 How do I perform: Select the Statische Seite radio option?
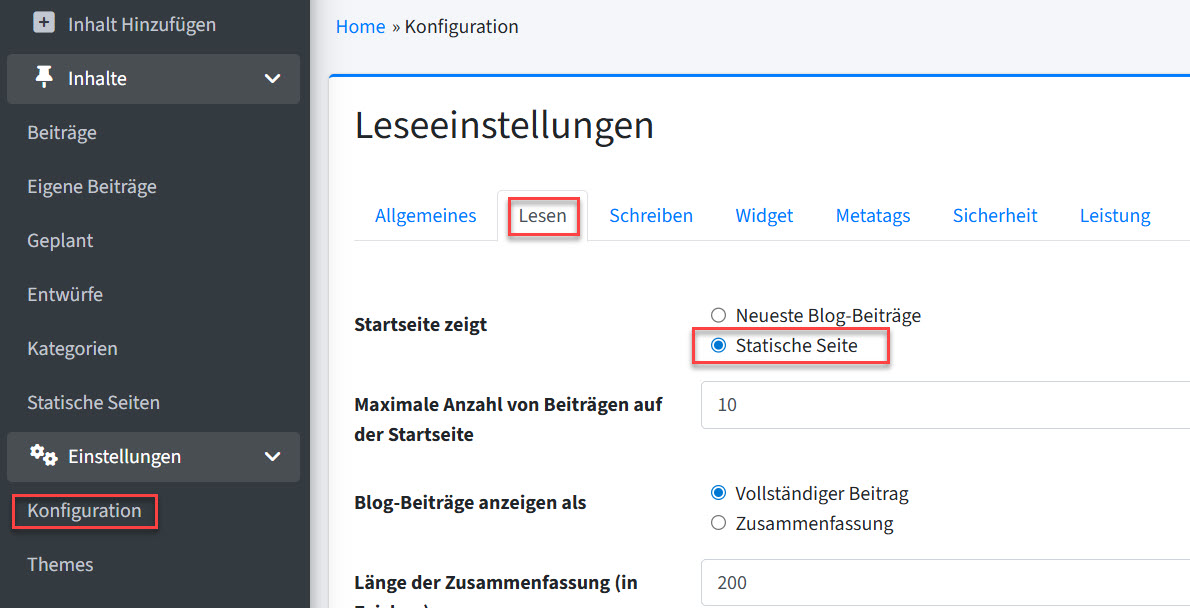tap(718, 346)
